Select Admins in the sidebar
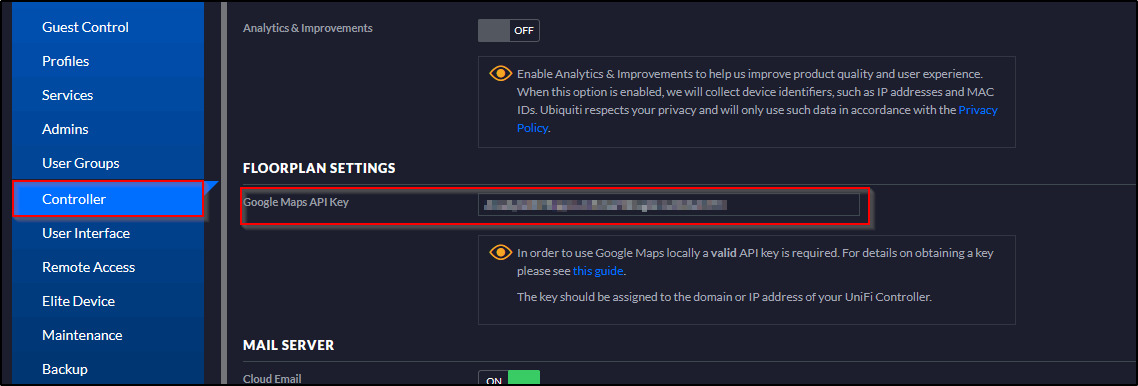This screenshot has height=386, width=1138. pyautogui.click(x=65, y=129)
